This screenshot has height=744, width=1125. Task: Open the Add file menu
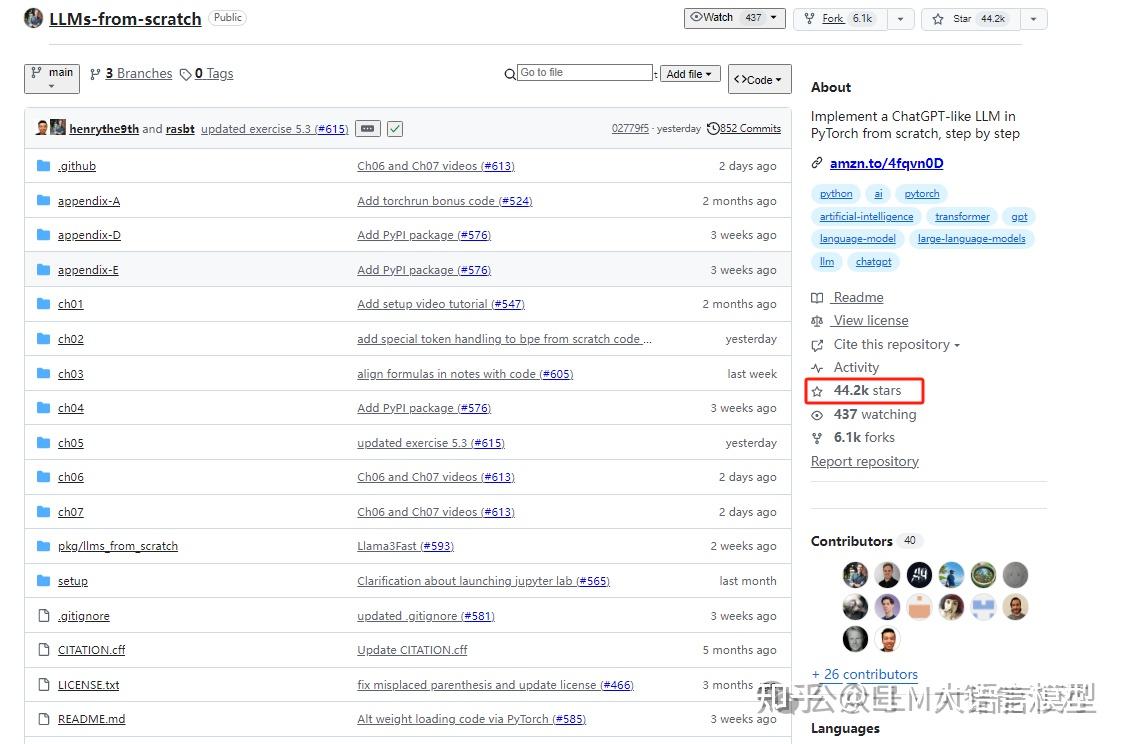(690, 72)
